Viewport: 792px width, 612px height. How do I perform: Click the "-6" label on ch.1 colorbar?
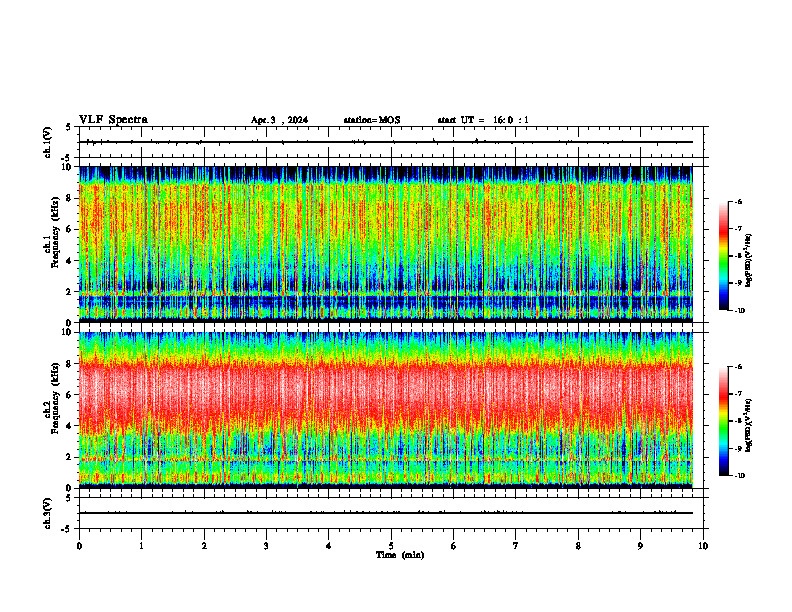pyautogui.click(x=738, y=202)
